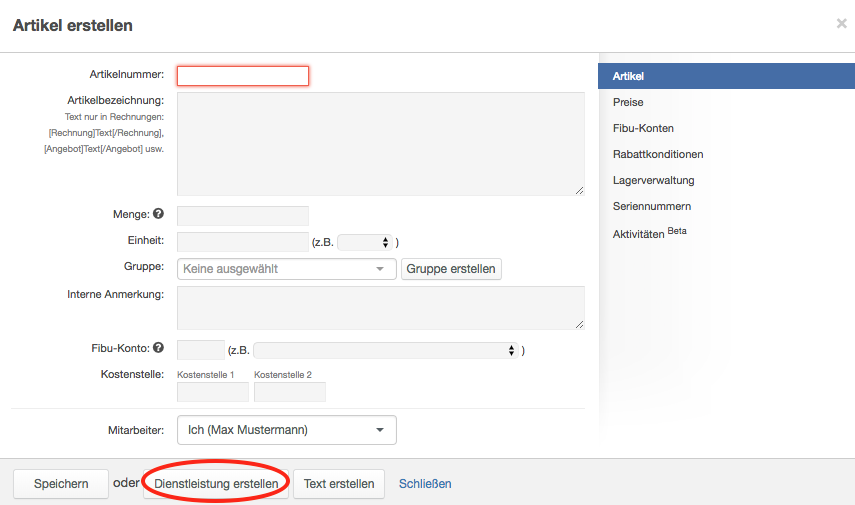The image size is (855, 505).
Task: Click the Einheit text field
Action: coord(243,242)
